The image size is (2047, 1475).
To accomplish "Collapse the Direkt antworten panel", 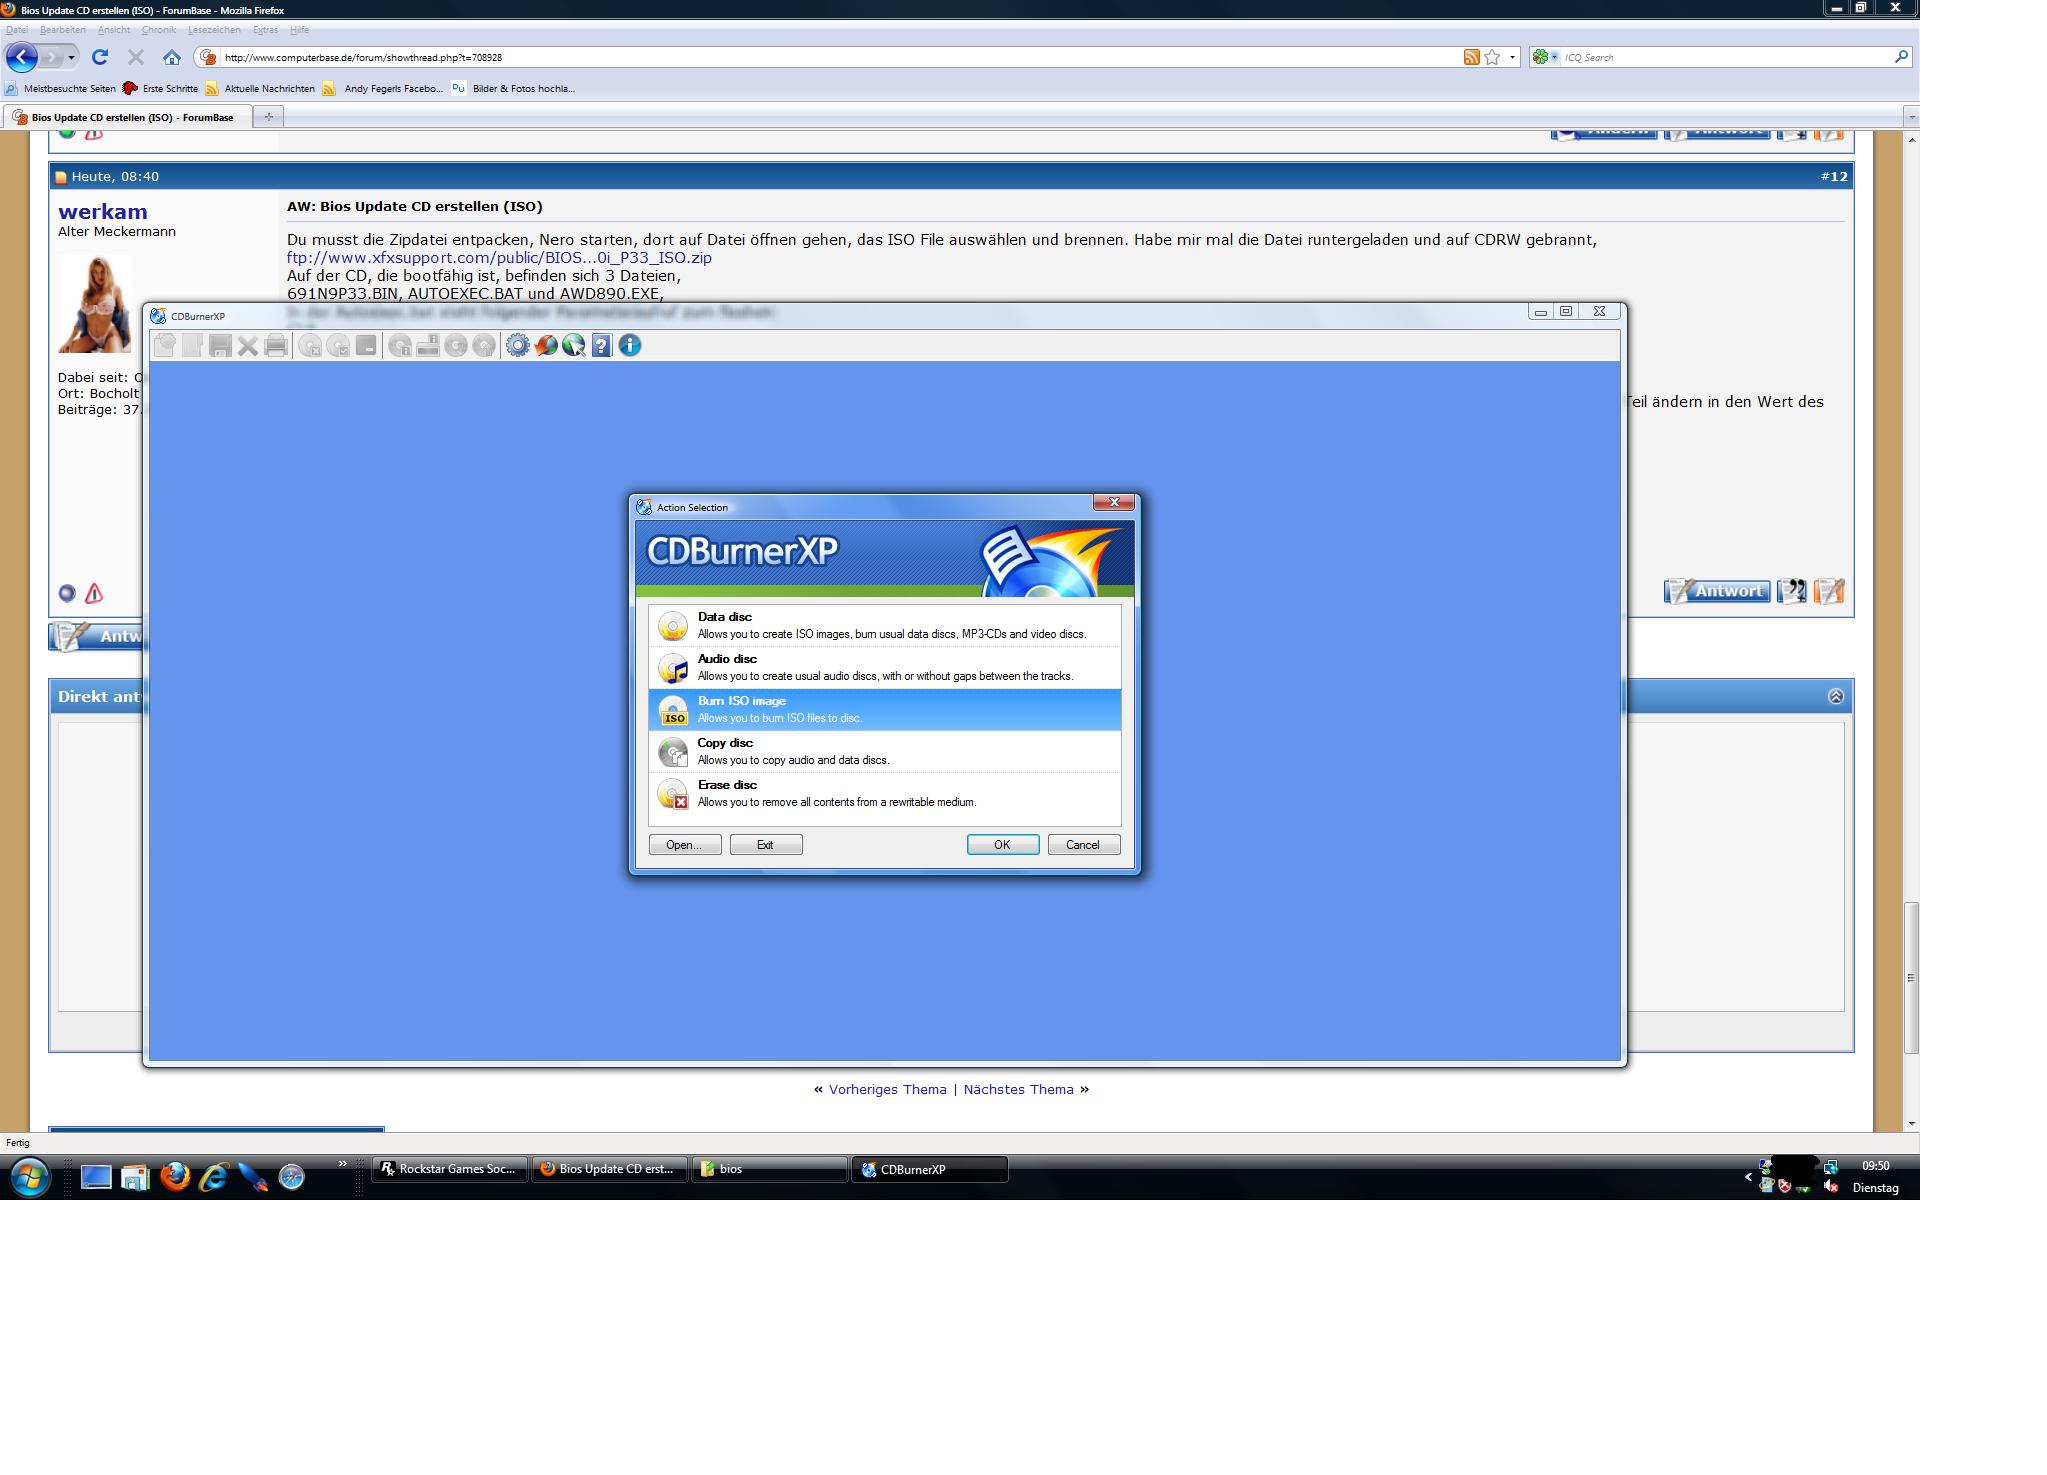I will (1835, 697).
